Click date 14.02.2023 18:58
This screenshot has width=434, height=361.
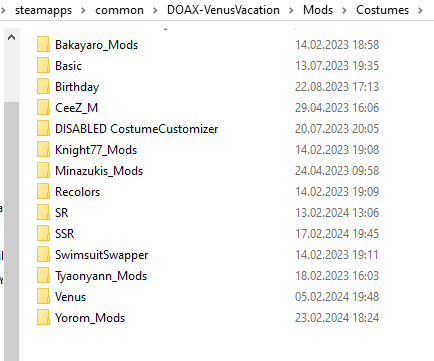(337, 45)
